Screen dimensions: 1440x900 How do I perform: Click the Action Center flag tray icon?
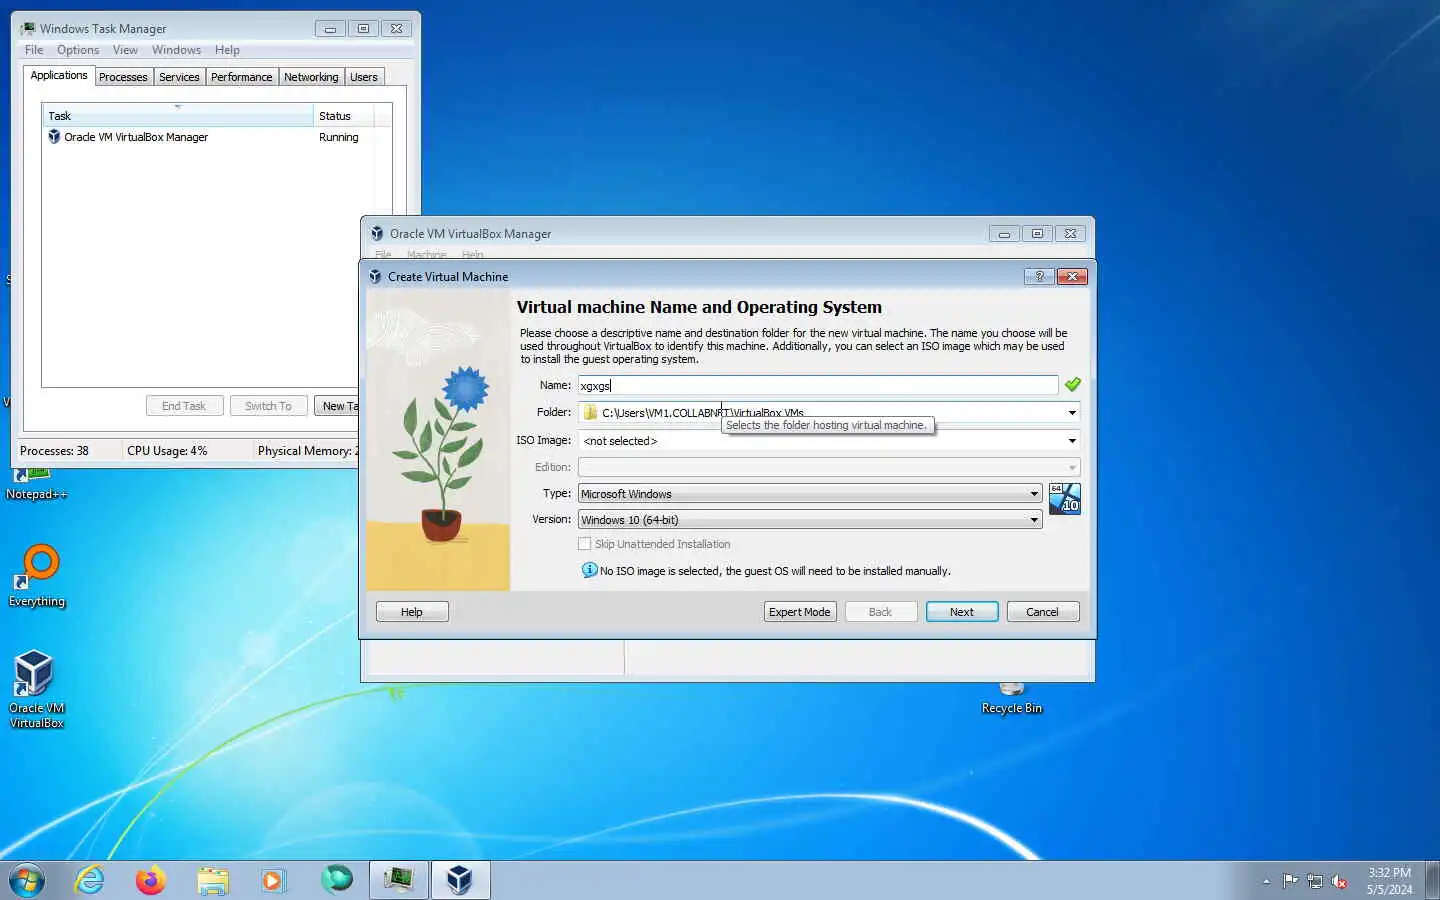(1290, 881)
